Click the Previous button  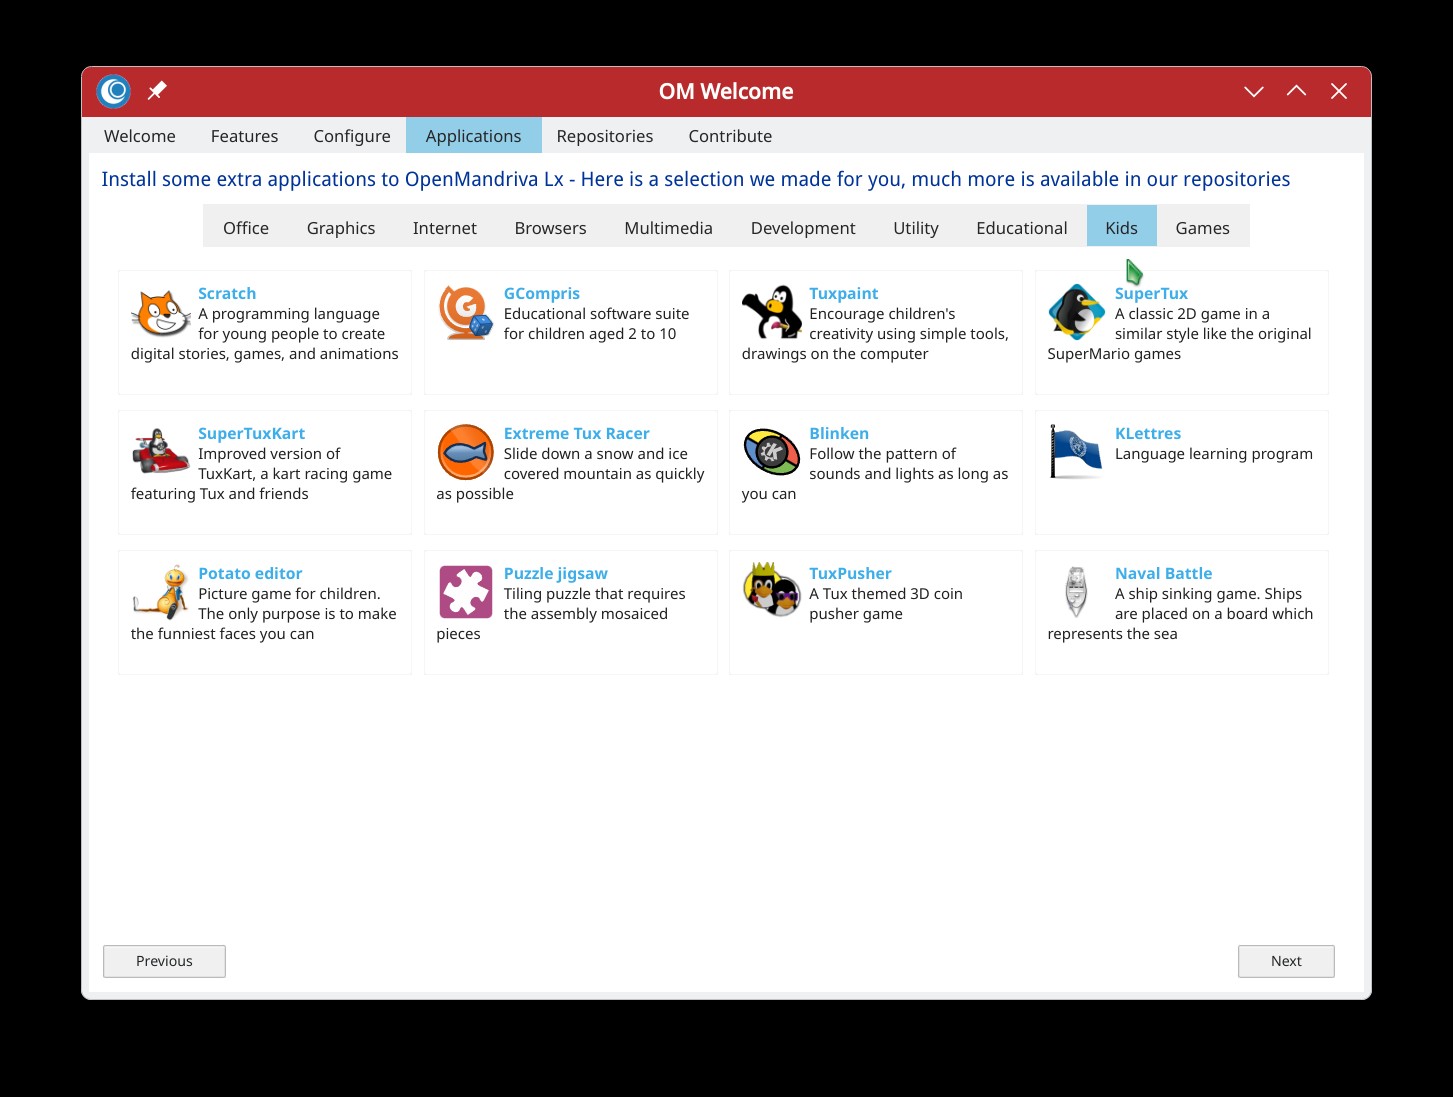pos(164,961)
